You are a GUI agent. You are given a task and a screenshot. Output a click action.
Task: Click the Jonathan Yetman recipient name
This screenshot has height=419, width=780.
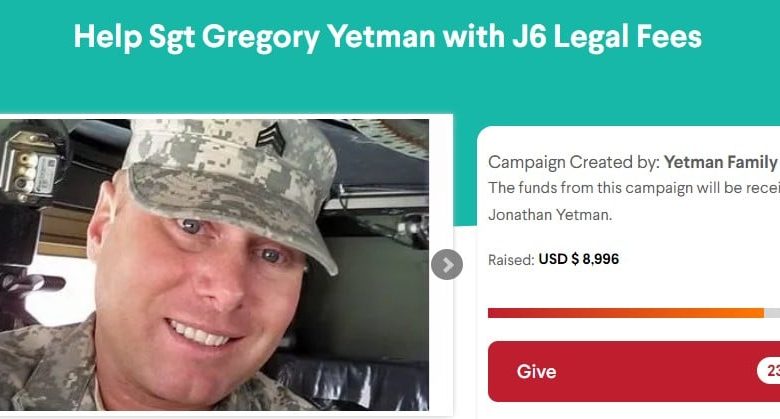(549, 215)
